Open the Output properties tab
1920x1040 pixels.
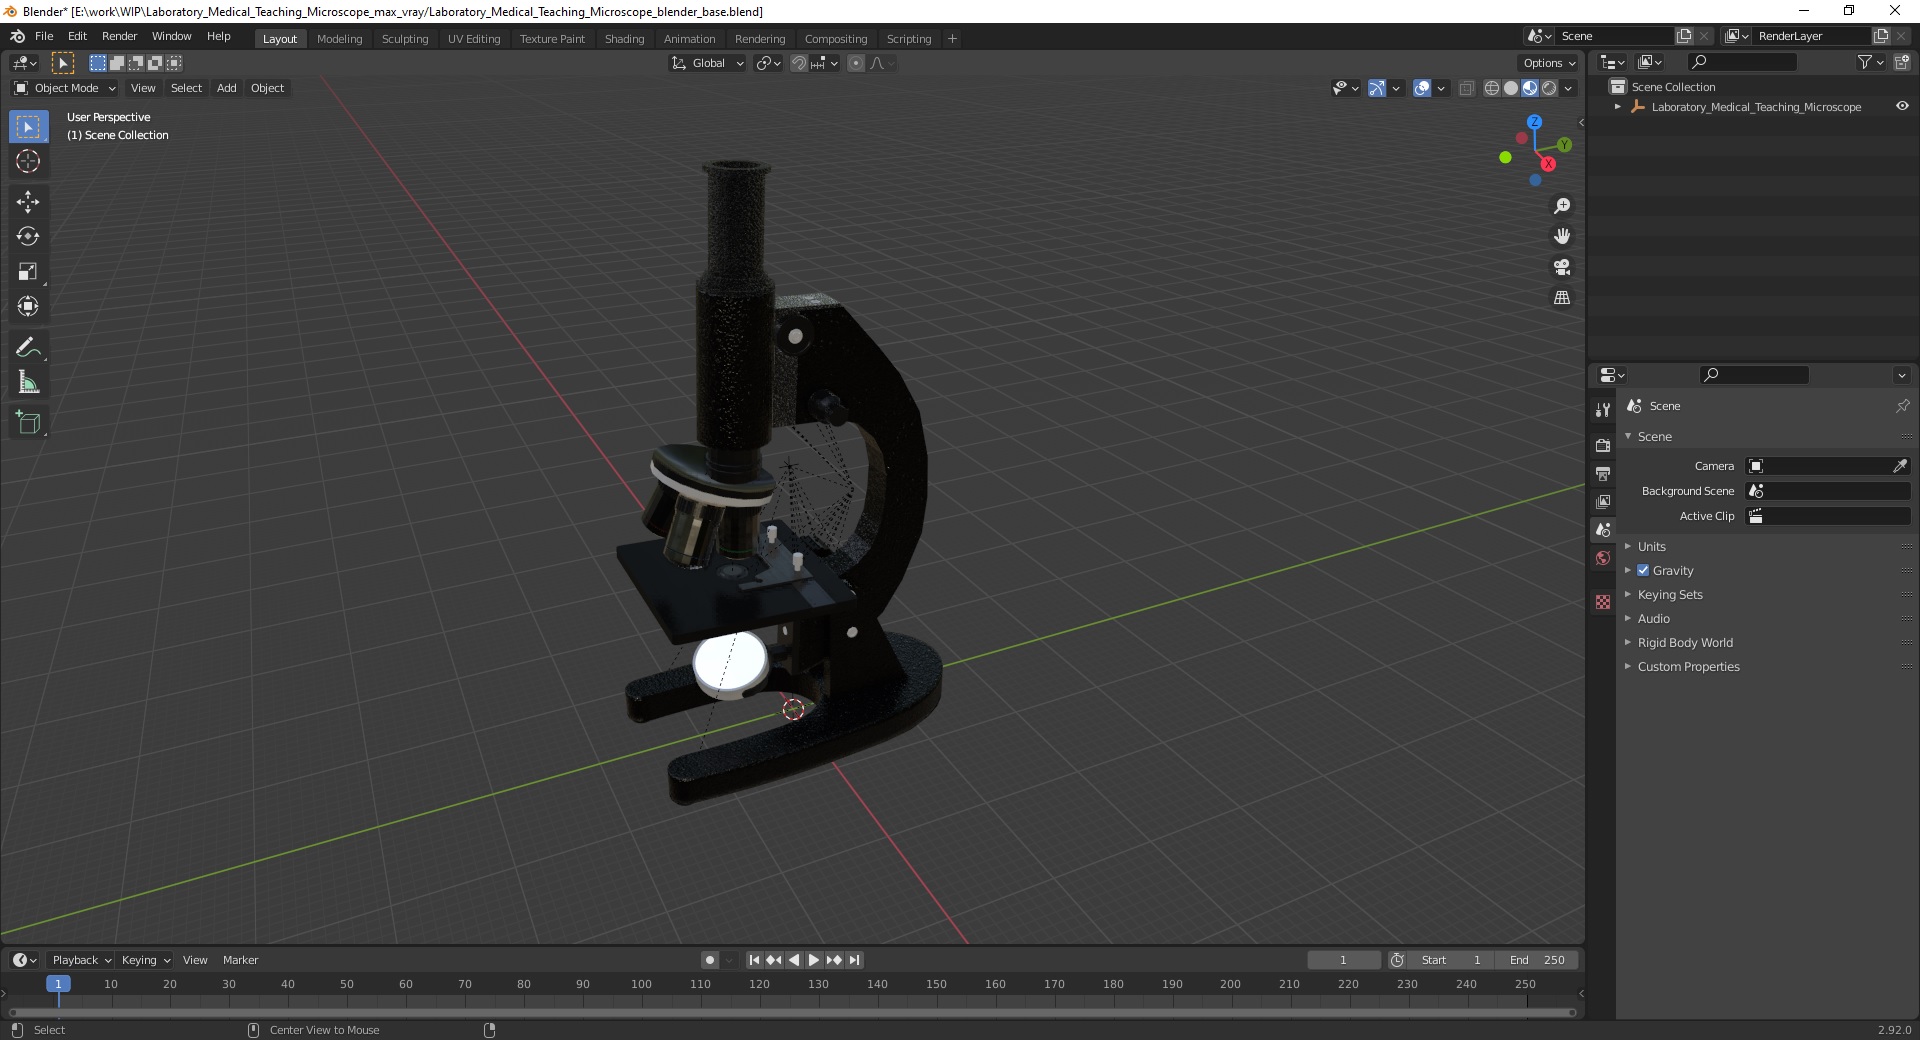1603,473
